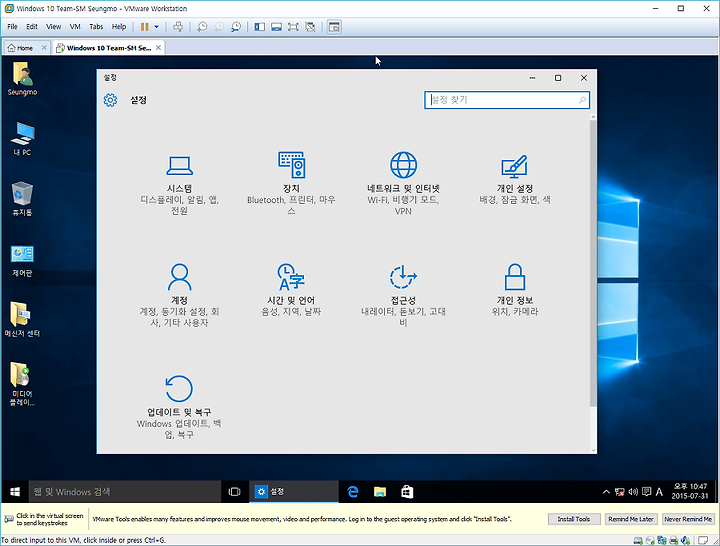Open 개인 정보 settings category
Image resolution: width=720 pixels, height=546 pixels.
point(515,290)
